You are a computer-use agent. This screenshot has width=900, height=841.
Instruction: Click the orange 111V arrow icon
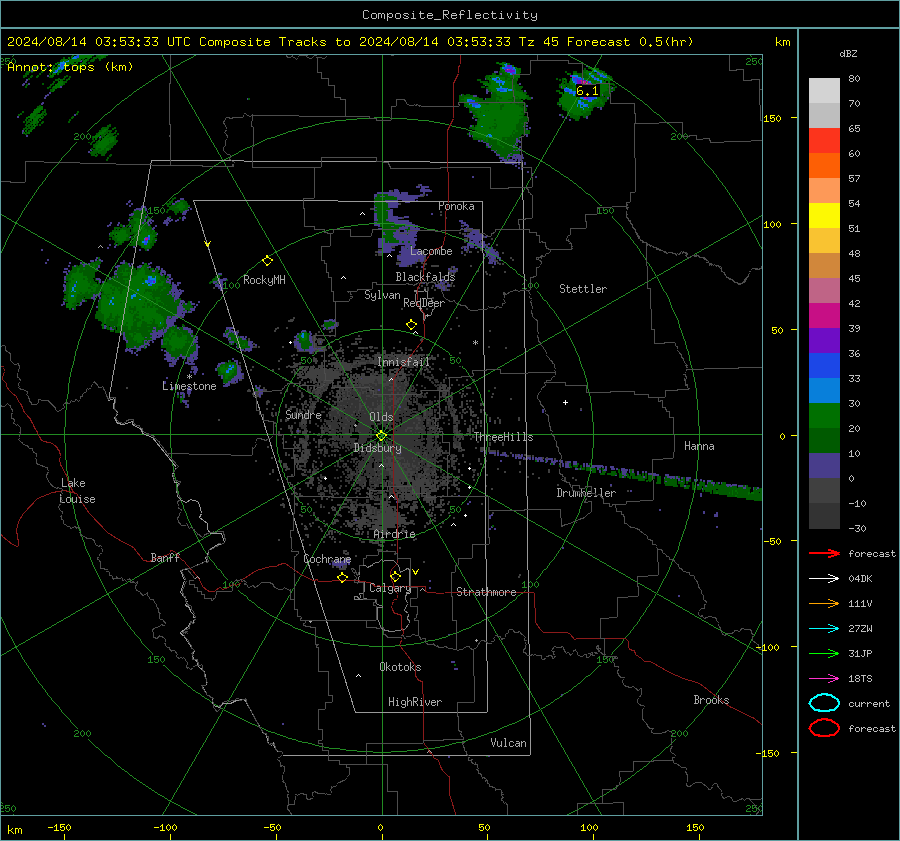[824, 603]
